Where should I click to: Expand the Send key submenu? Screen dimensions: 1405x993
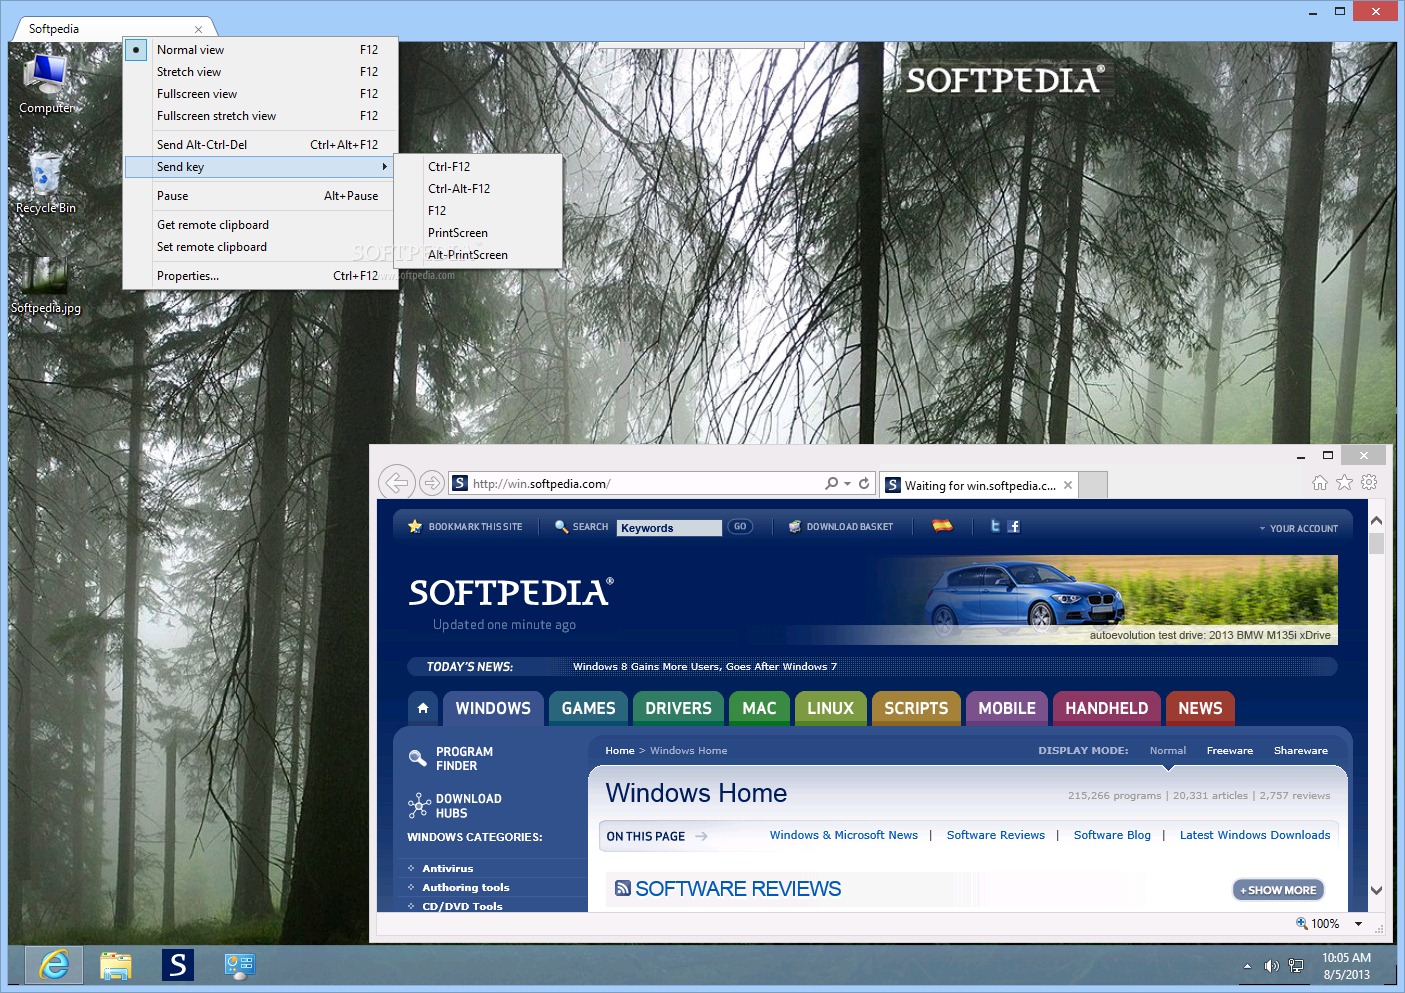tap(261, 167)
